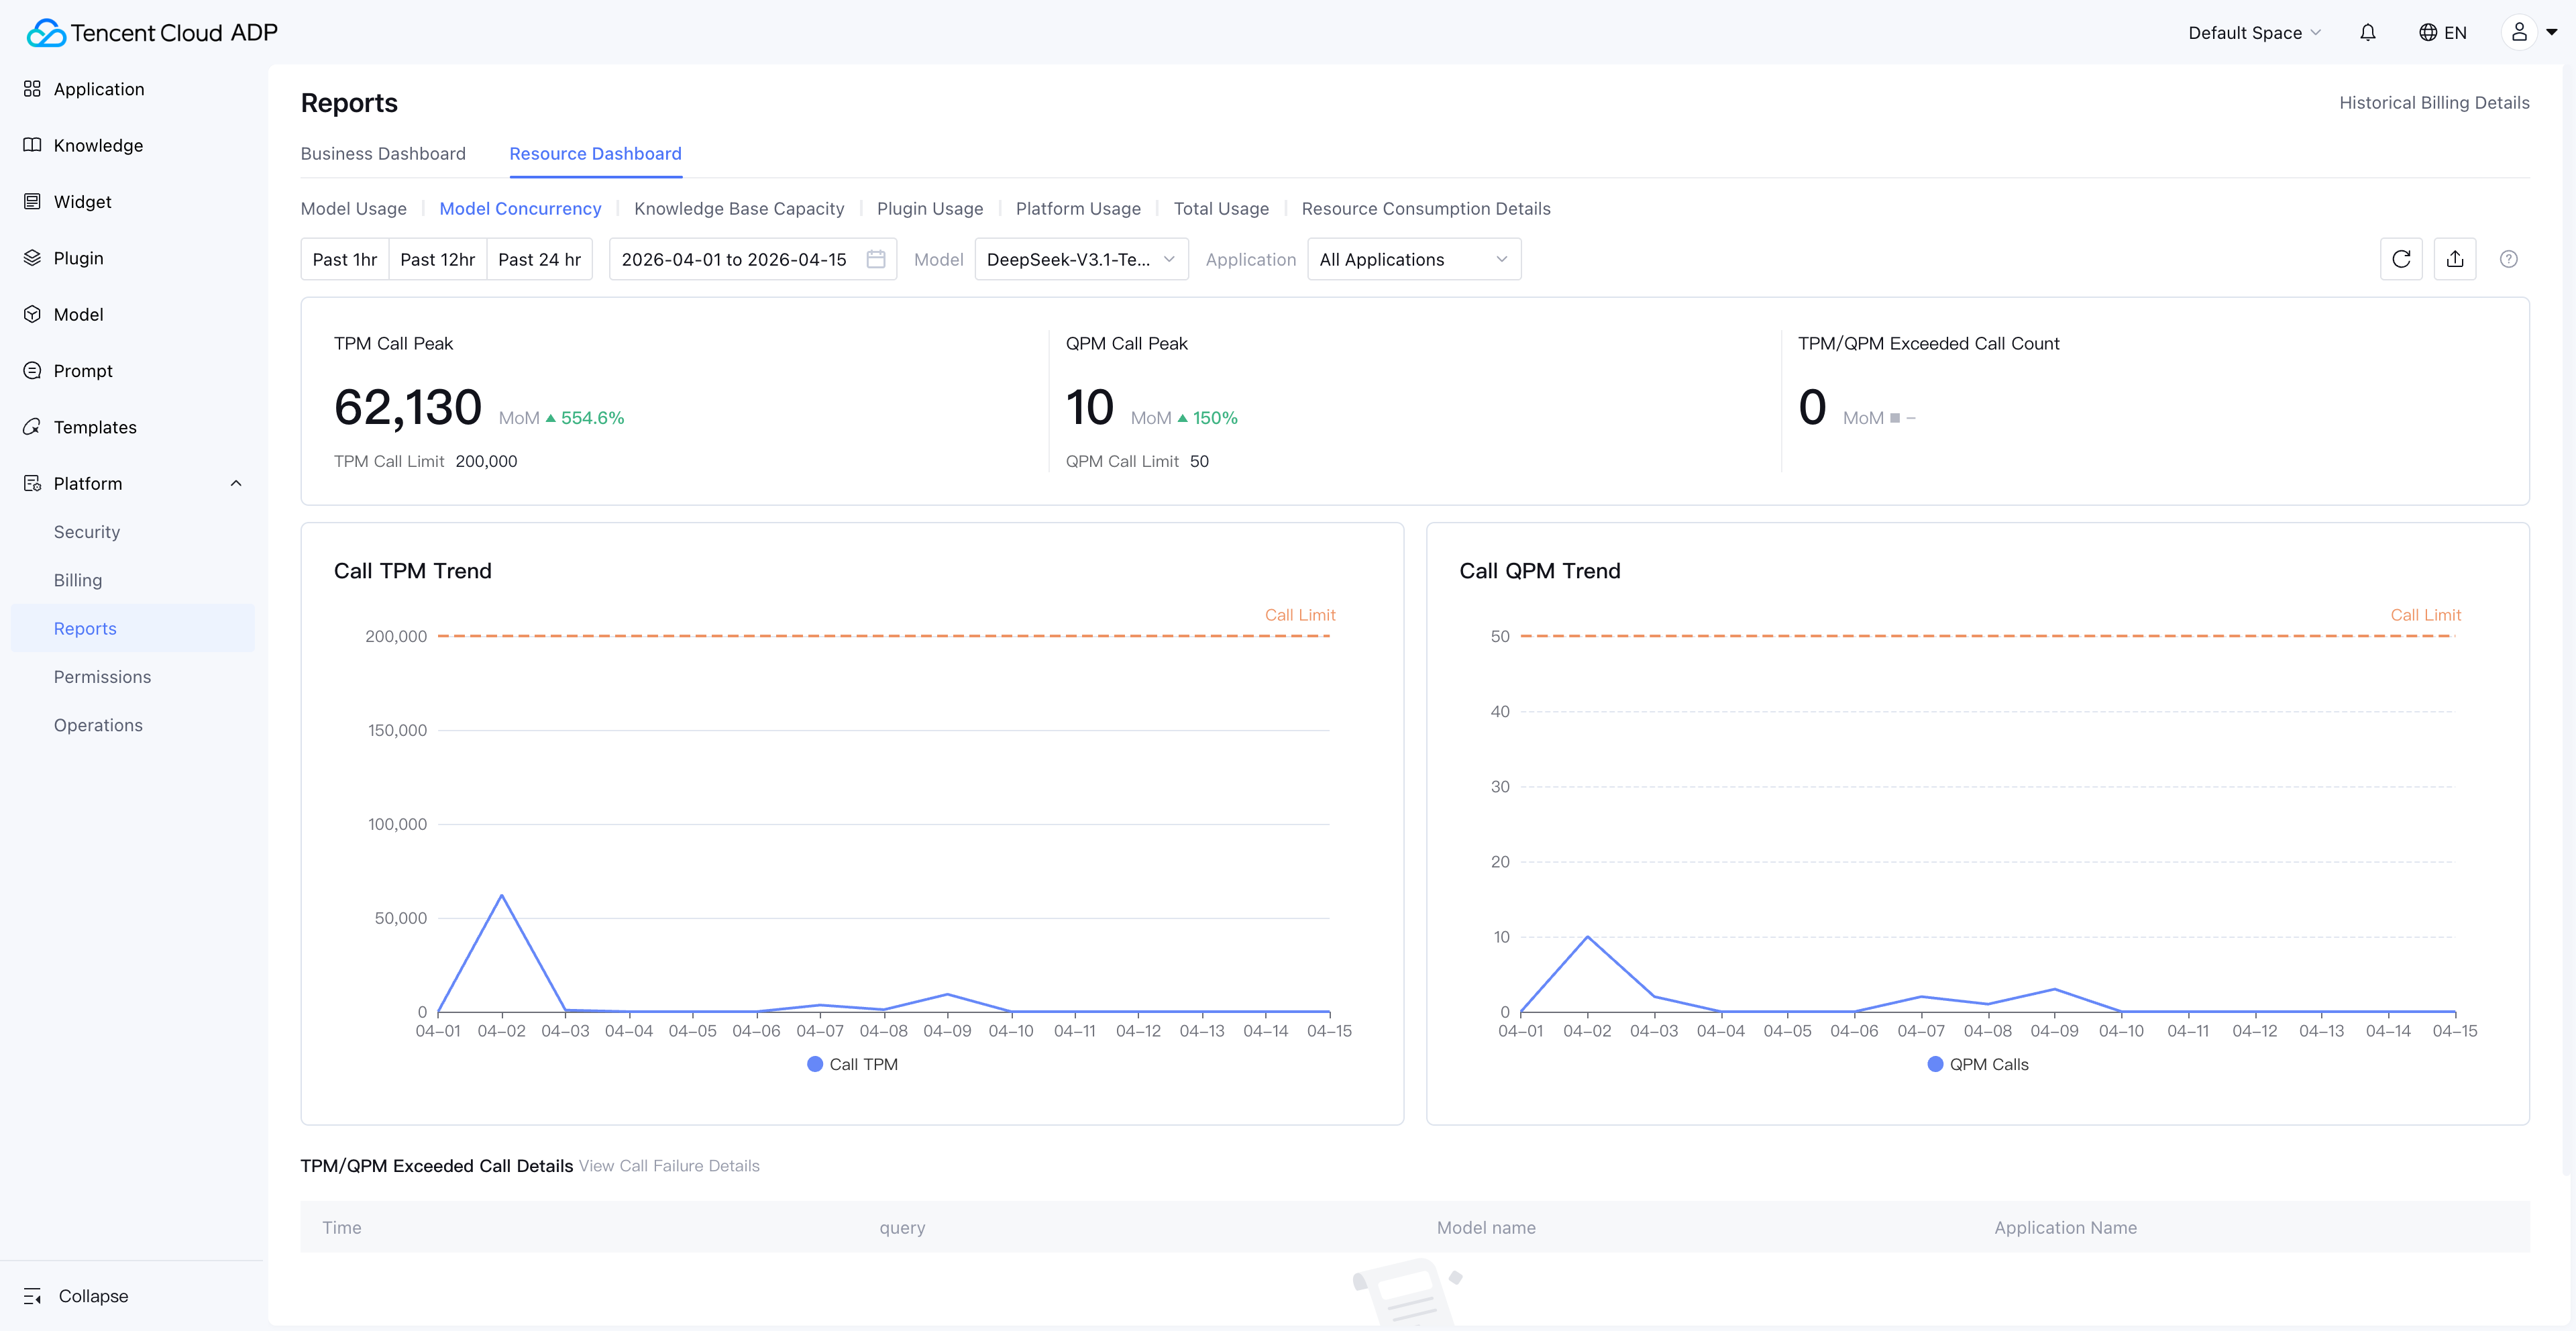Click the Tencent Cloud ADP logo
Image resolution: width=2576 pixels, height=1331 pixels.
coord(152,32)
